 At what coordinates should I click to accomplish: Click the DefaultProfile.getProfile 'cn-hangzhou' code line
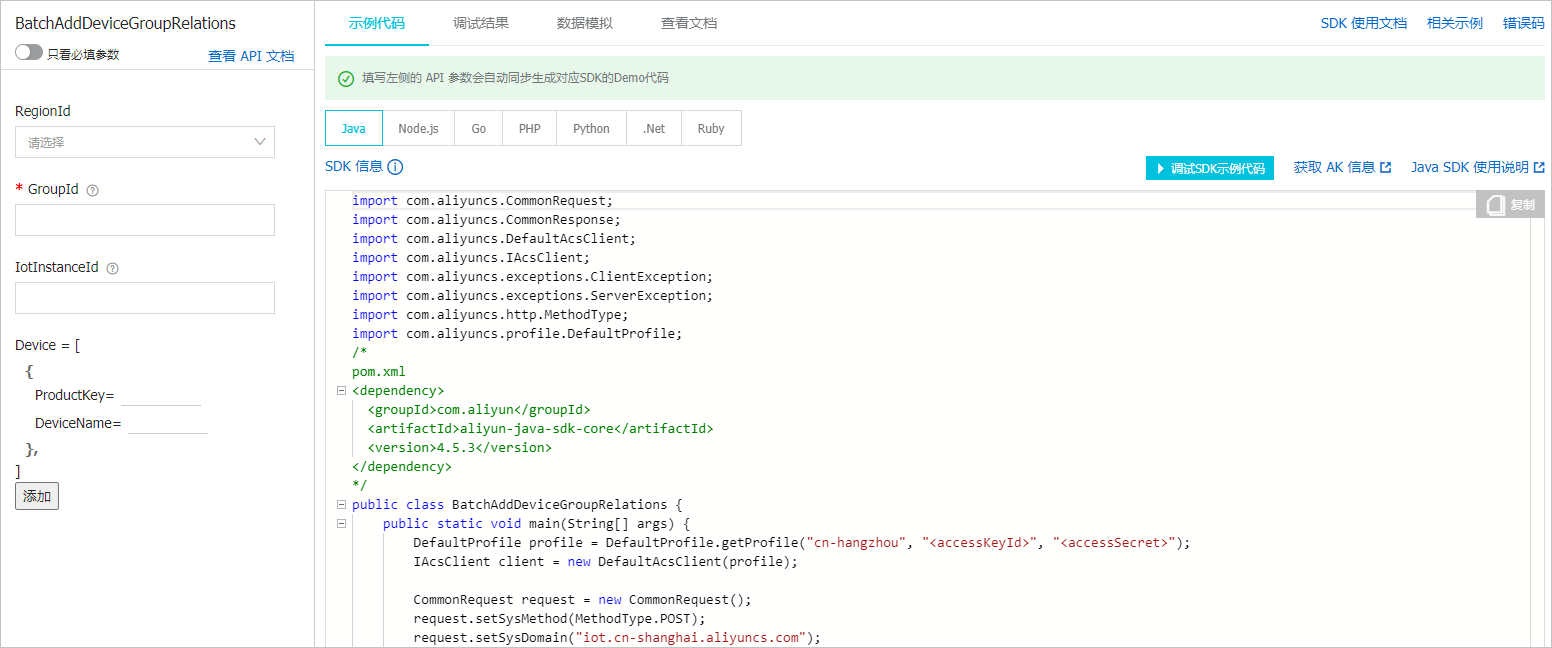click(802, 543)
